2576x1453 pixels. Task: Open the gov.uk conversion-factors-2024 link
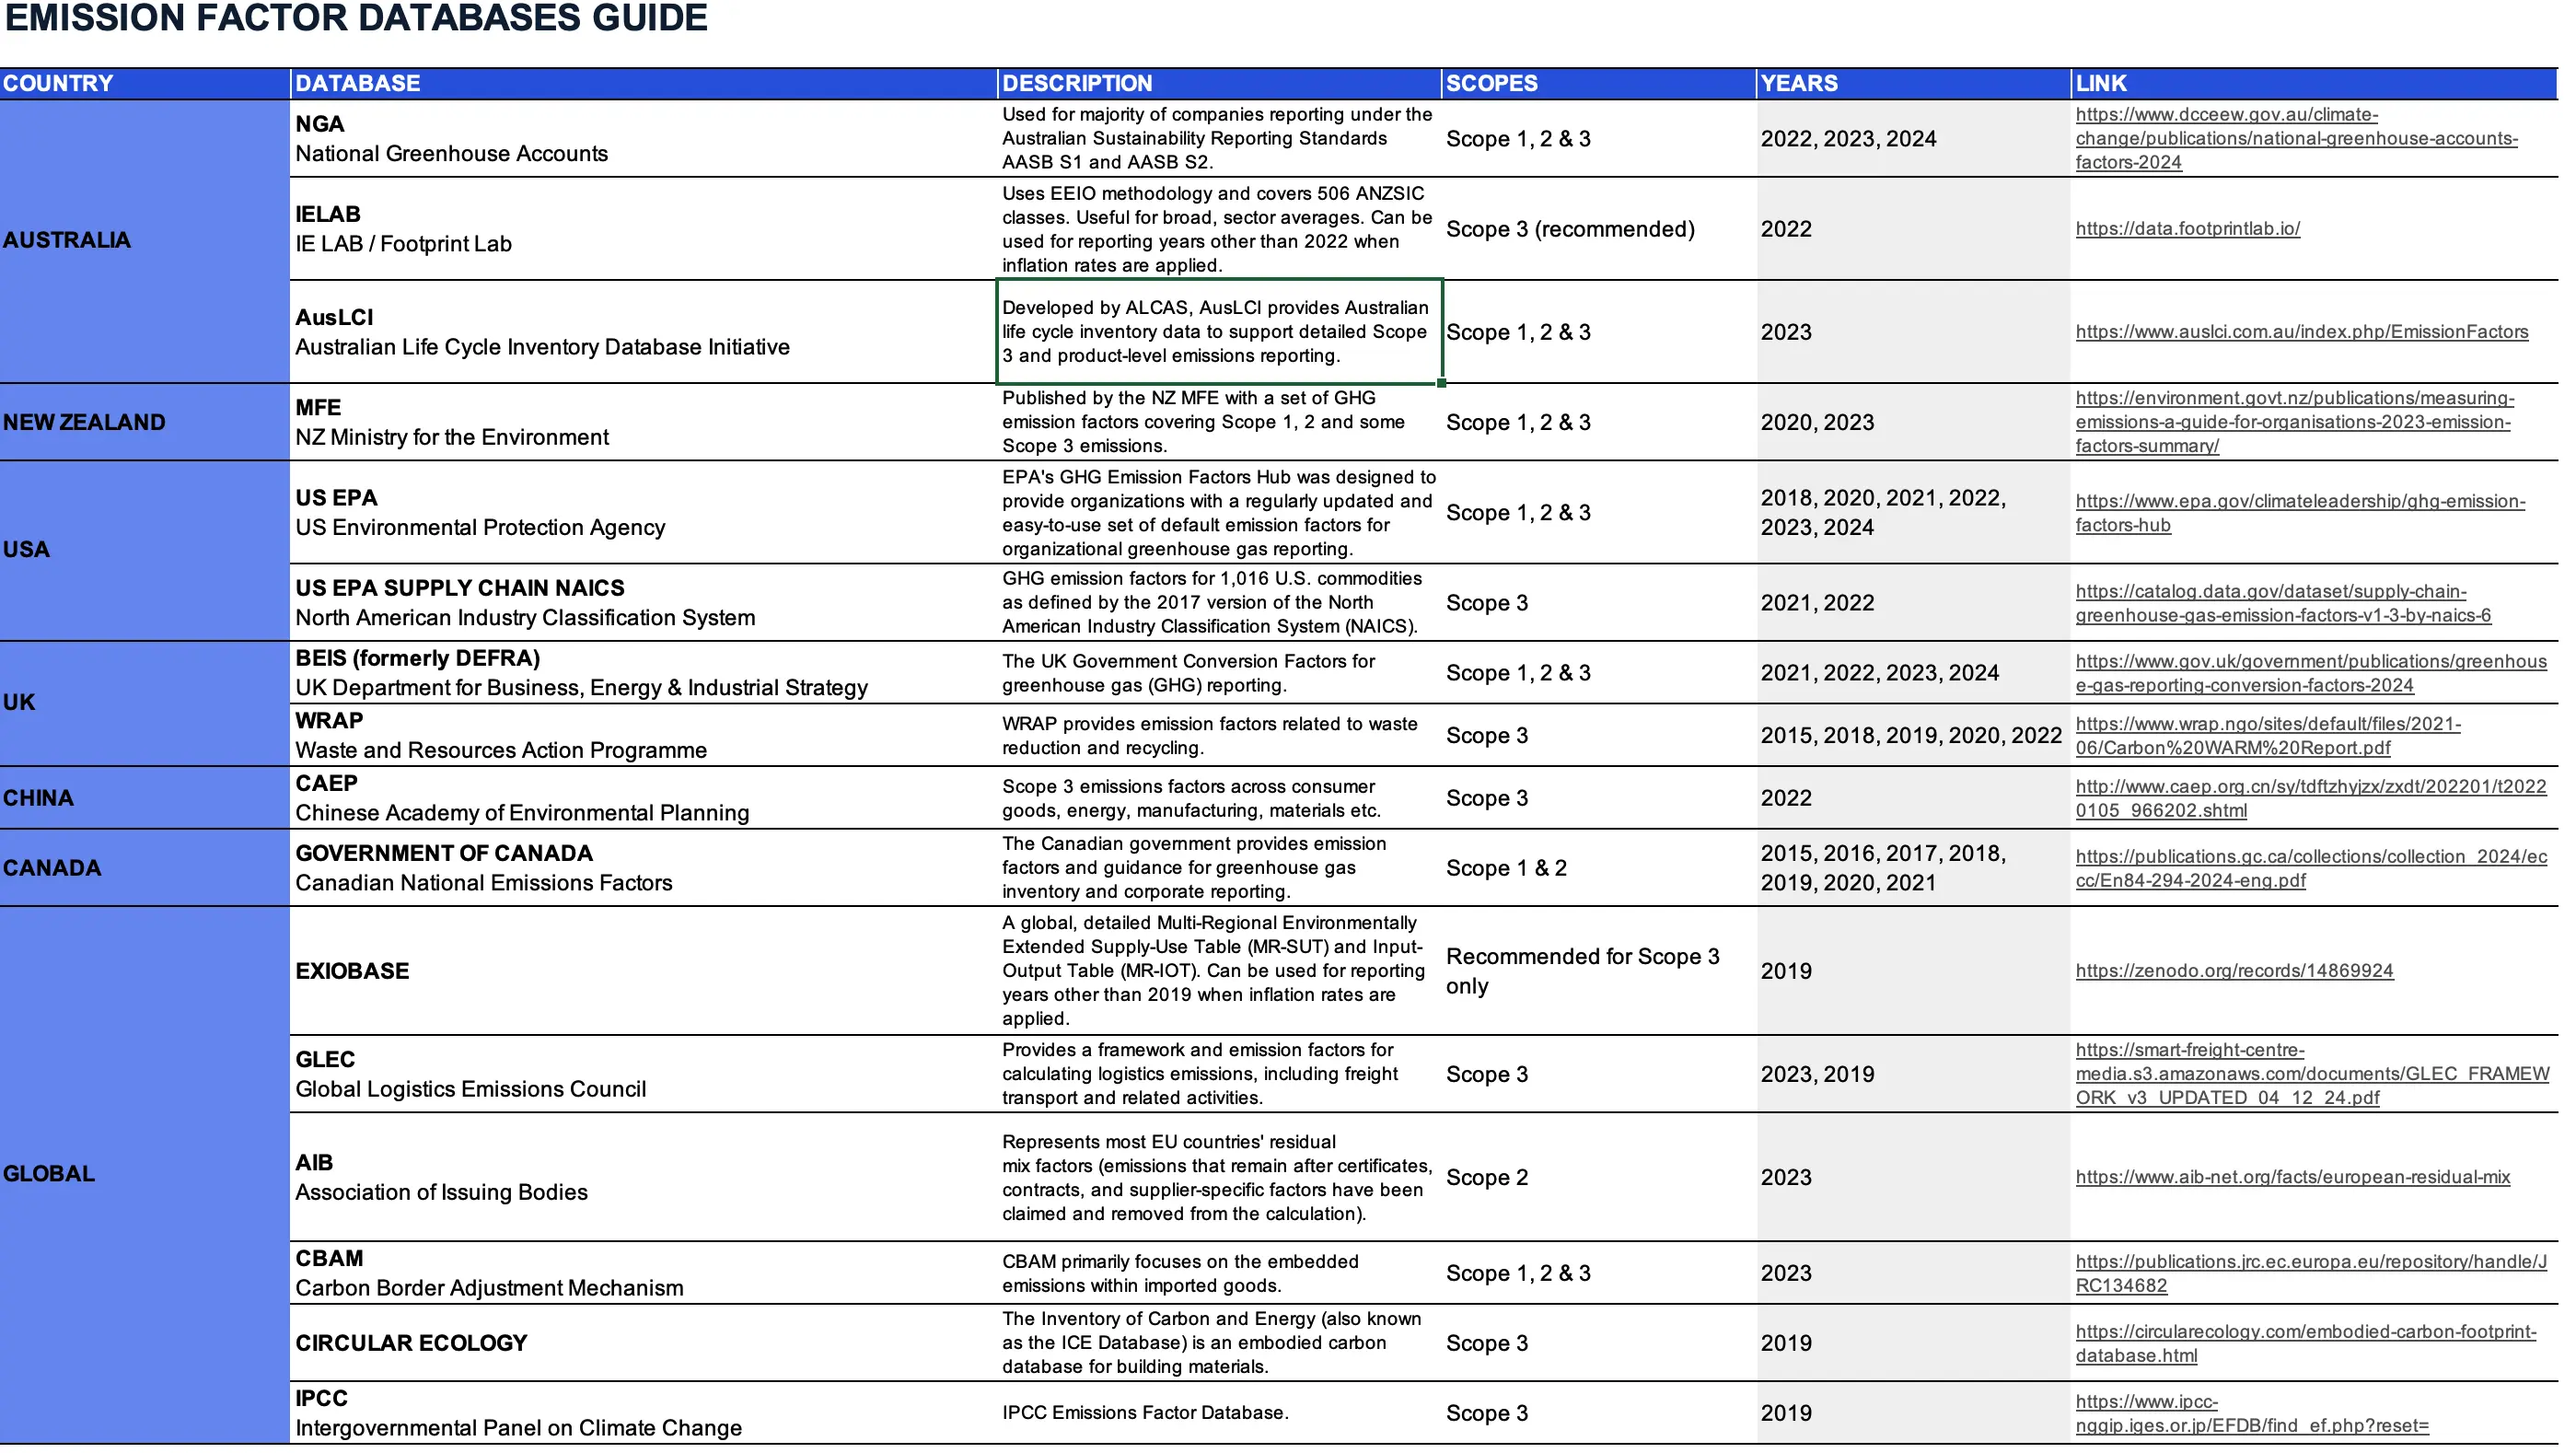coord(2311,673)
